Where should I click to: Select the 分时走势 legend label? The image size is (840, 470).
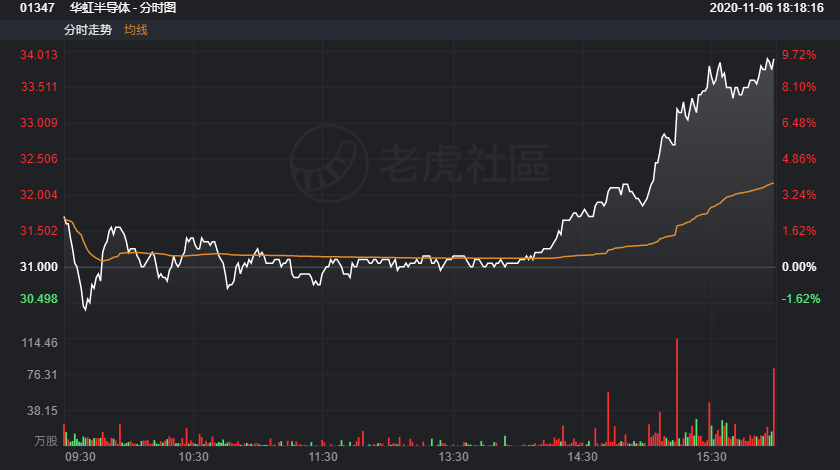[88, 30]
